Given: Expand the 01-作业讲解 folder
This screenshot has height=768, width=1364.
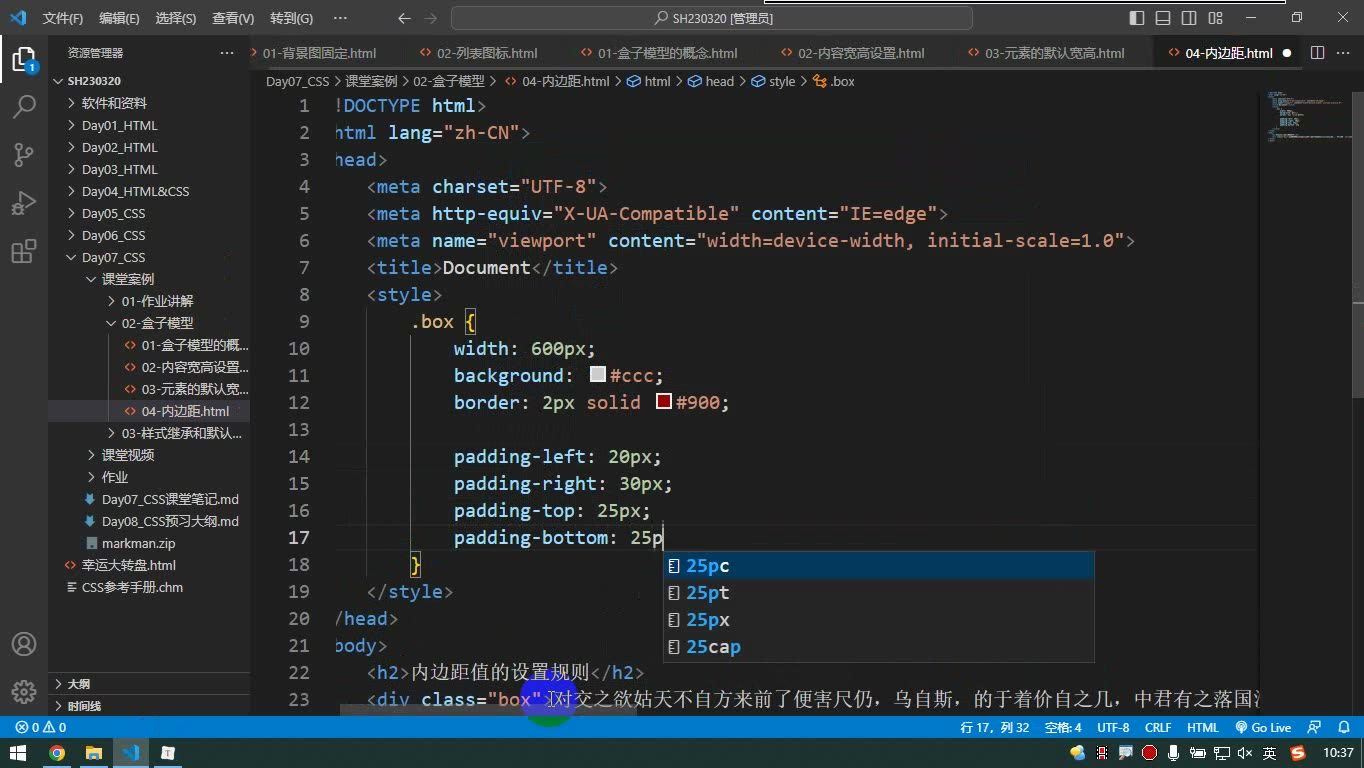Looking at the screenshot, I should click(x=149, y=301).
